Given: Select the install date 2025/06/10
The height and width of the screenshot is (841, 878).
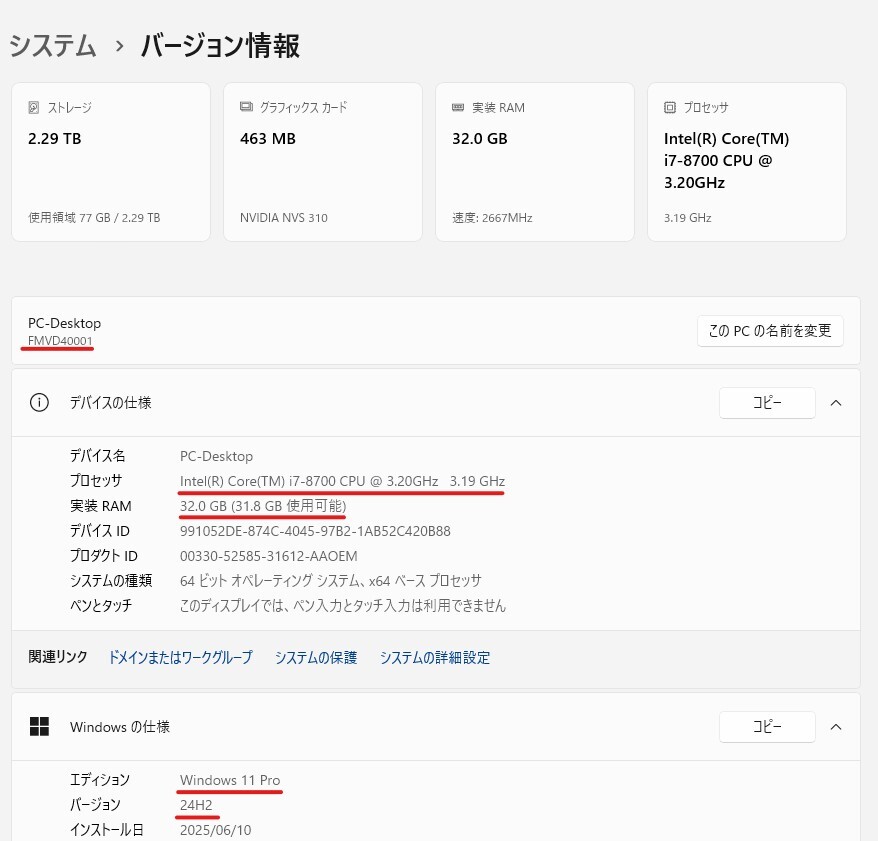Looking at the screenshot, I should (216, 830).
